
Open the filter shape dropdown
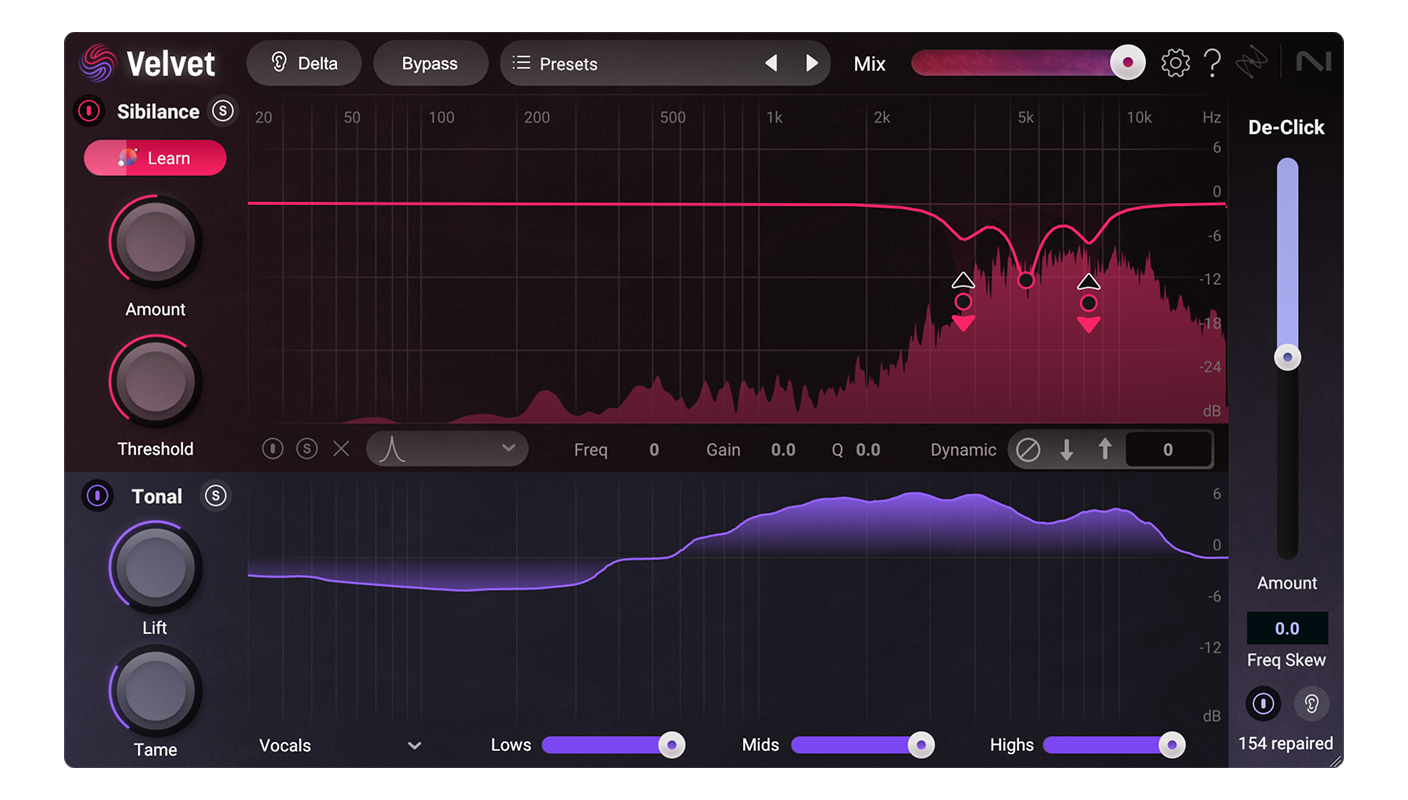[447, 449]
